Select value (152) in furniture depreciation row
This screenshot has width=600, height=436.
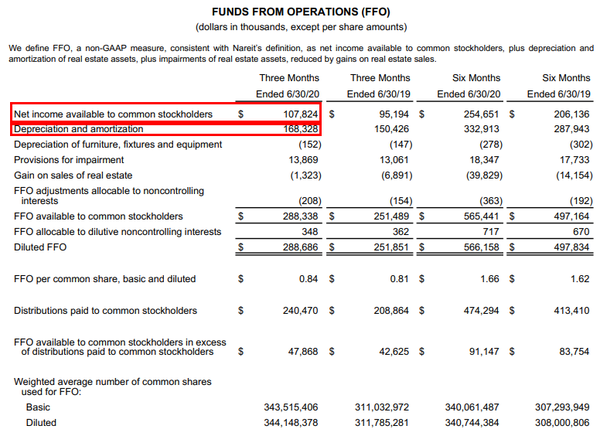(310, 144)
